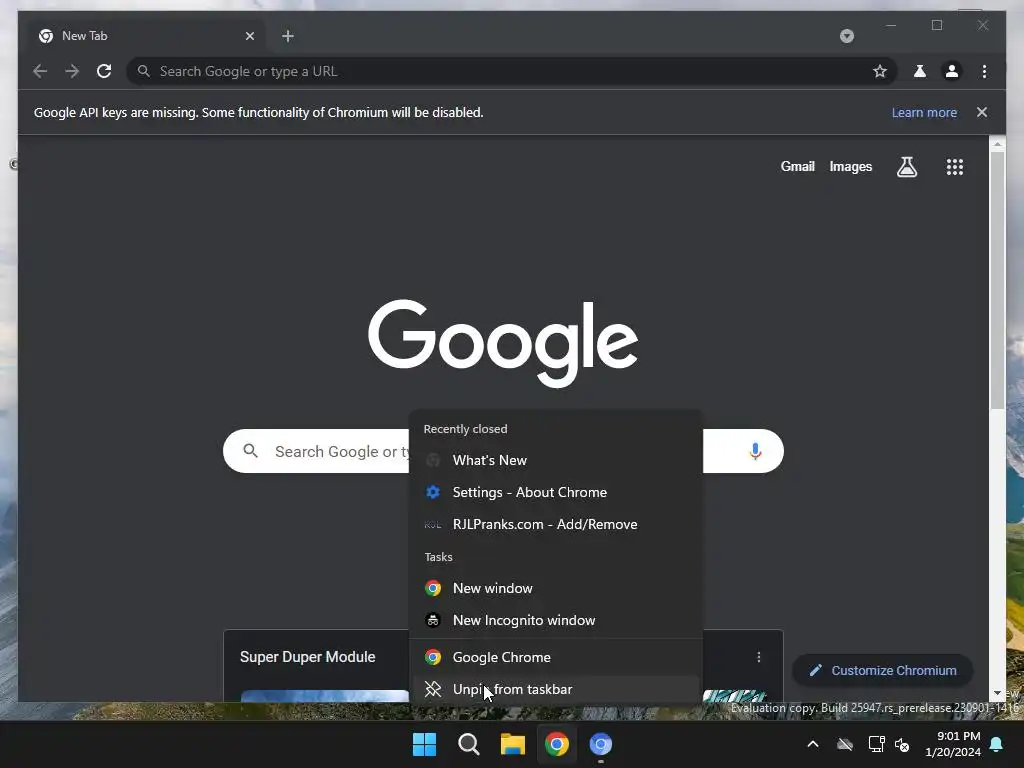
Task: Click the Google Chrome taskbar icon
Action: [556, 744]
